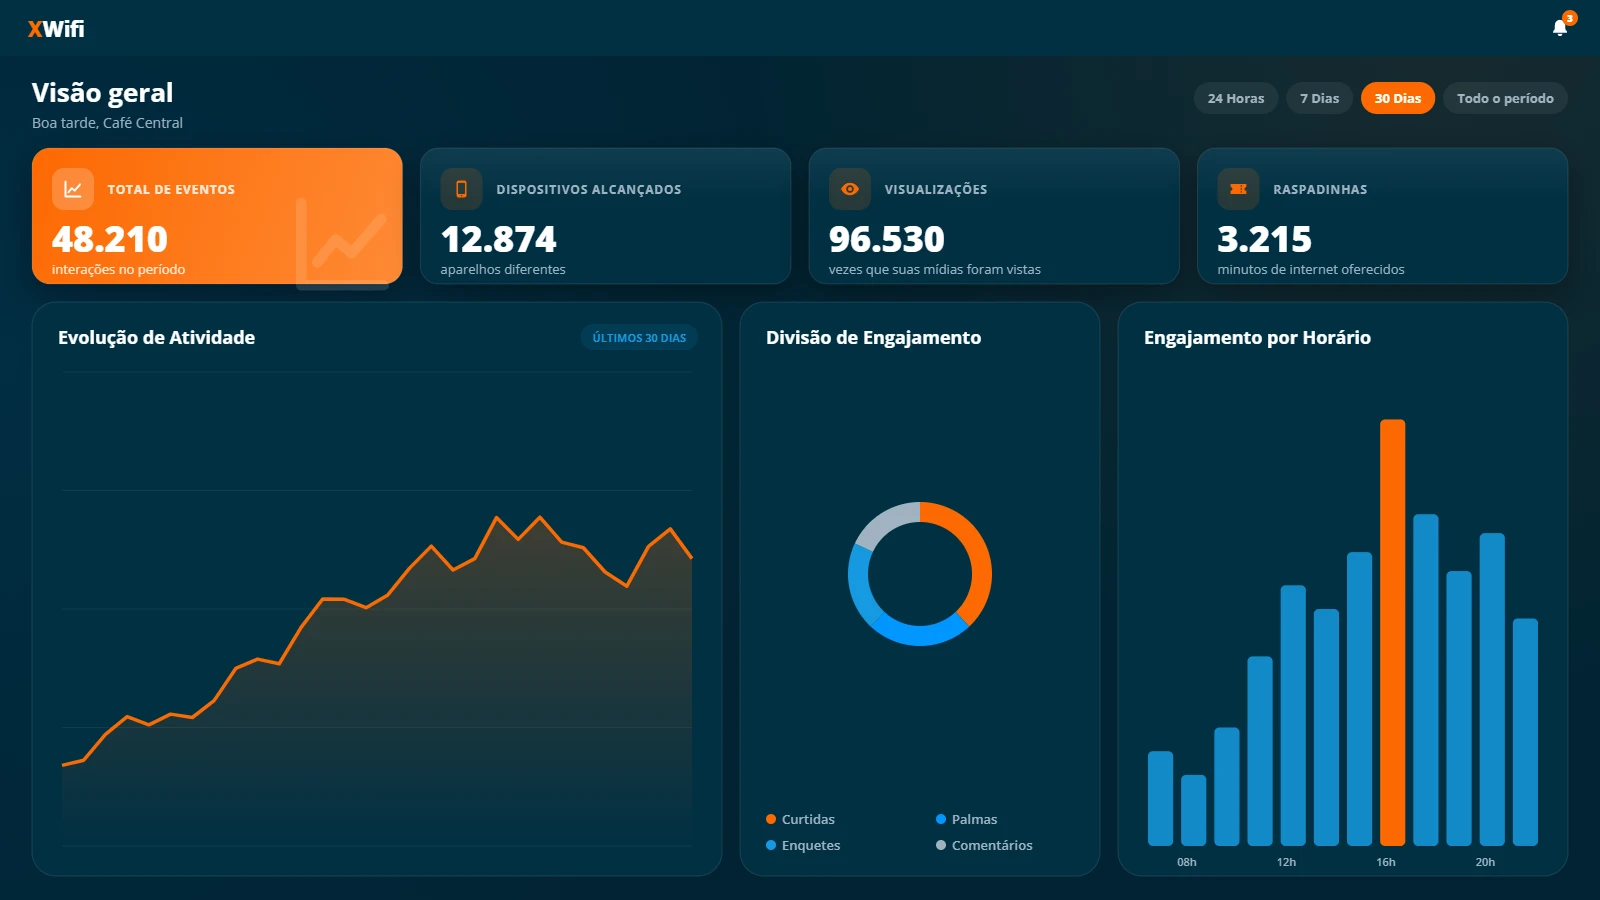Screen dimensions: 1600x900
Task: Click the 48.210 total events value
Action: [x=110, y=239]
